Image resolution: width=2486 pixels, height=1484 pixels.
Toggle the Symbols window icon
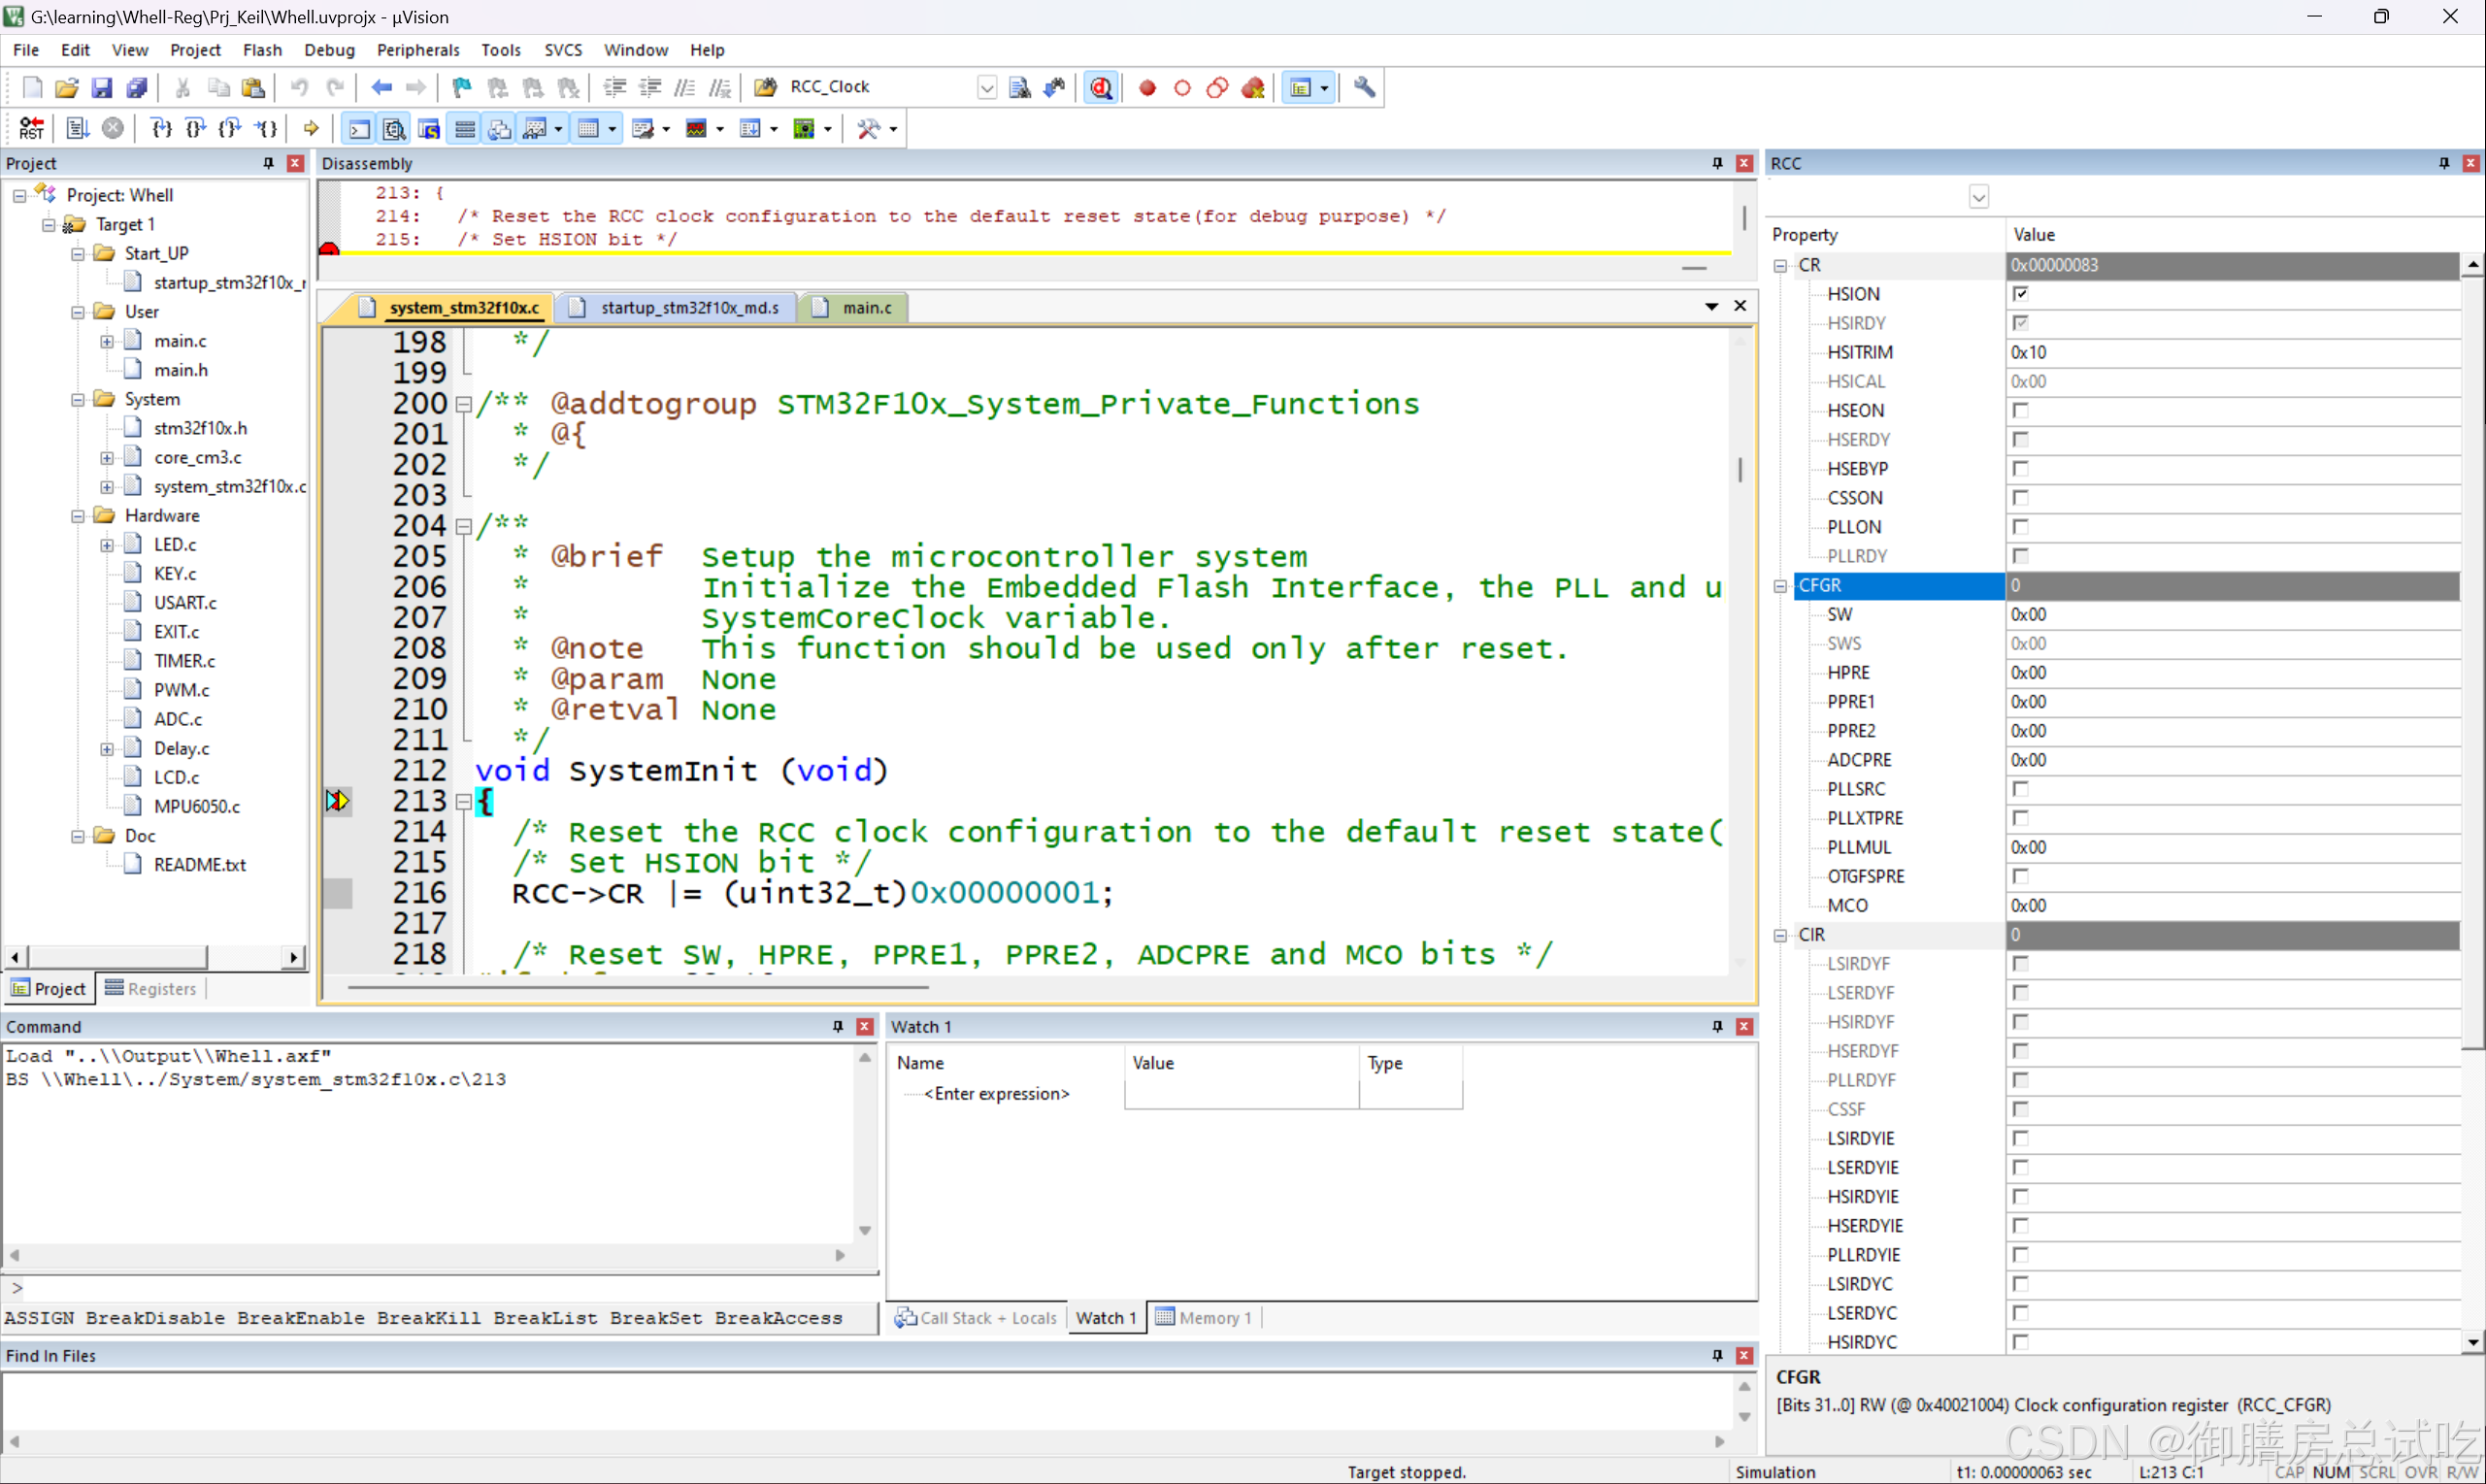point(429,128)
